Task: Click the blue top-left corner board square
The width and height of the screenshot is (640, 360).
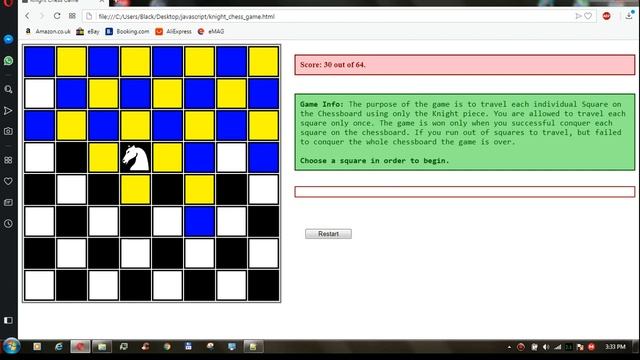Action: (x=40, y=61)
